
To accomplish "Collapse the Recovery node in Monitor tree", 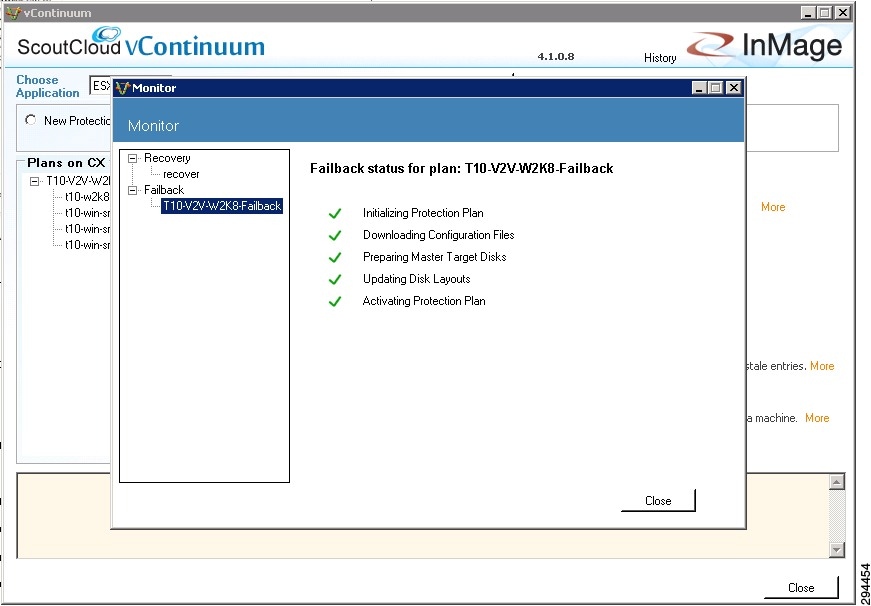I will pyautogui.click(x=132, y=158).
